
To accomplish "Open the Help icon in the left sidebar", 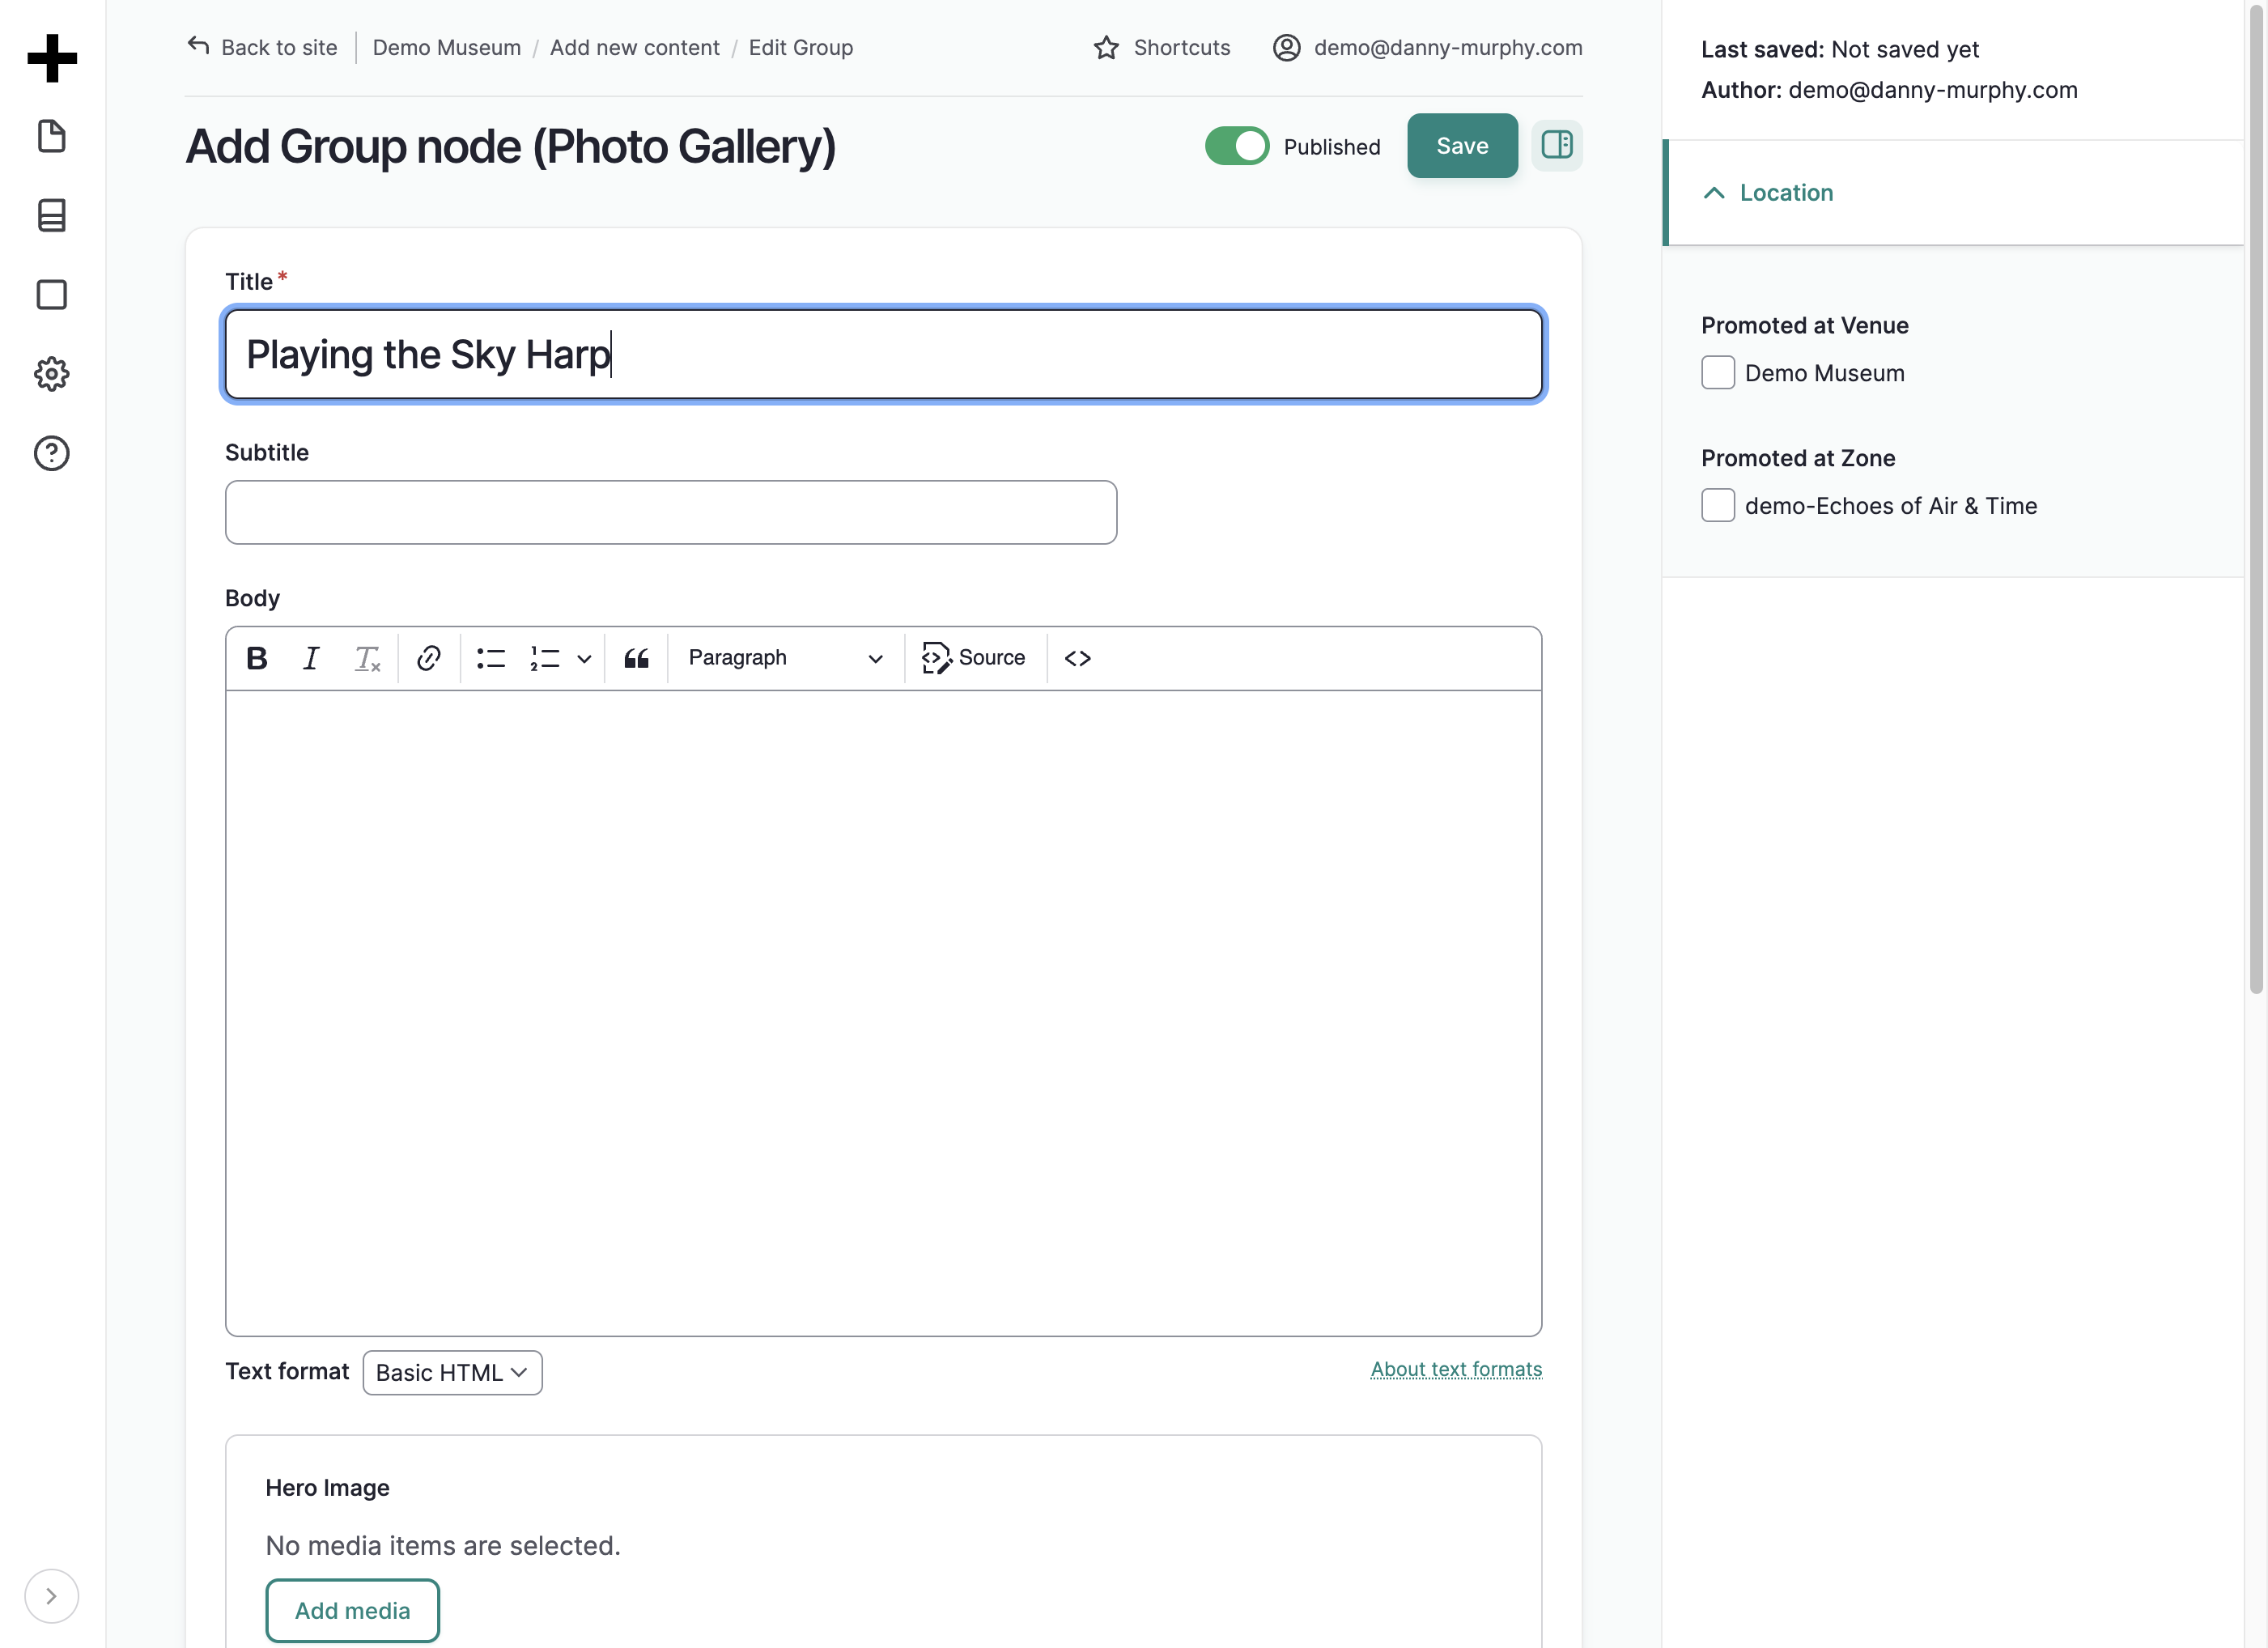I will pyautogui.click(x=52, y=454).
